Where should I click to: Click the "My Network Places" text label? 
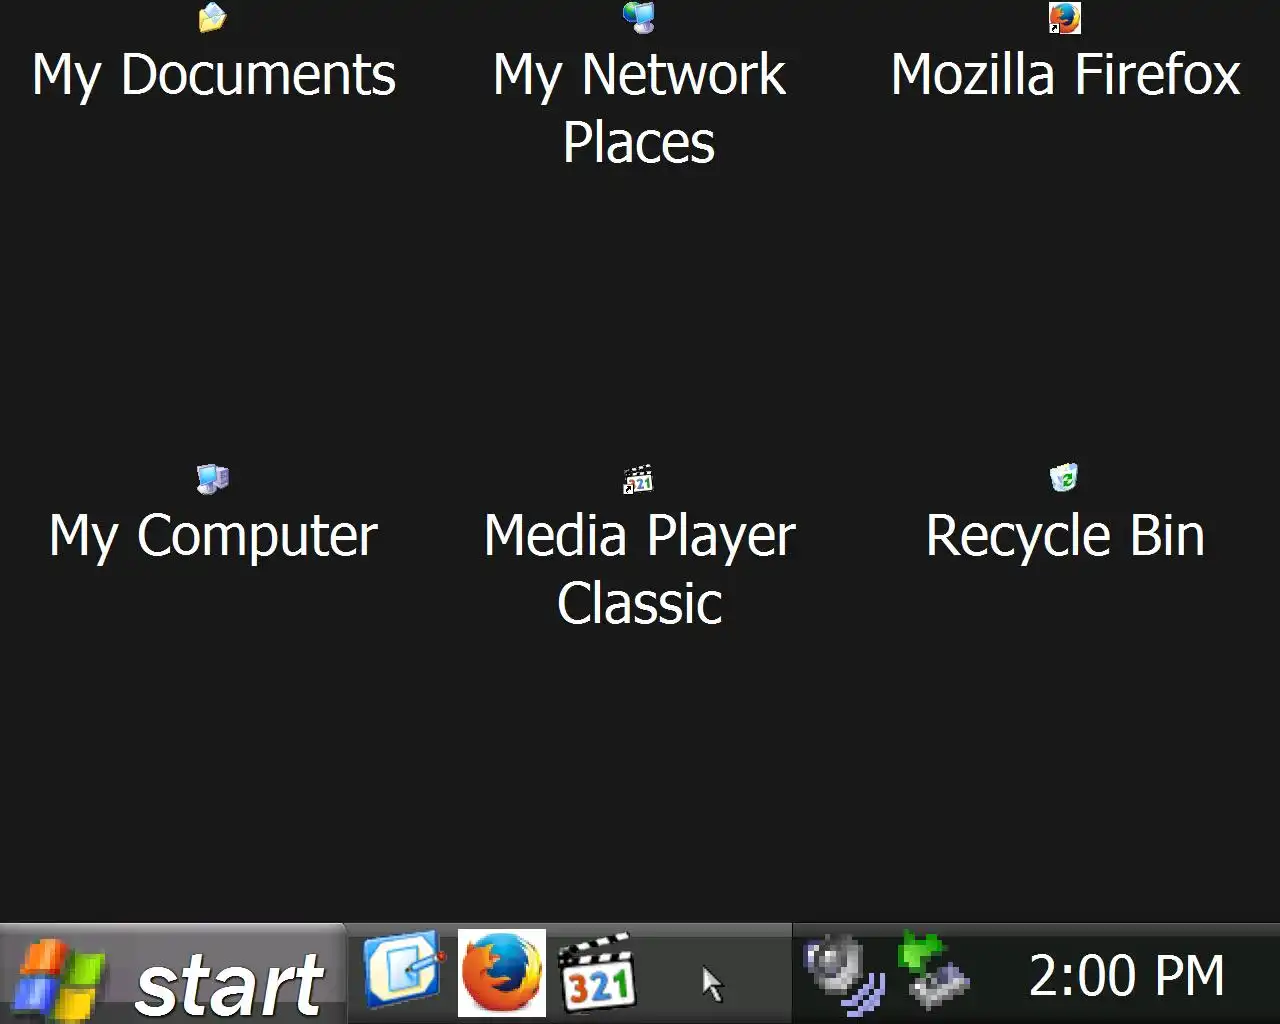click(x=639, y=108)
